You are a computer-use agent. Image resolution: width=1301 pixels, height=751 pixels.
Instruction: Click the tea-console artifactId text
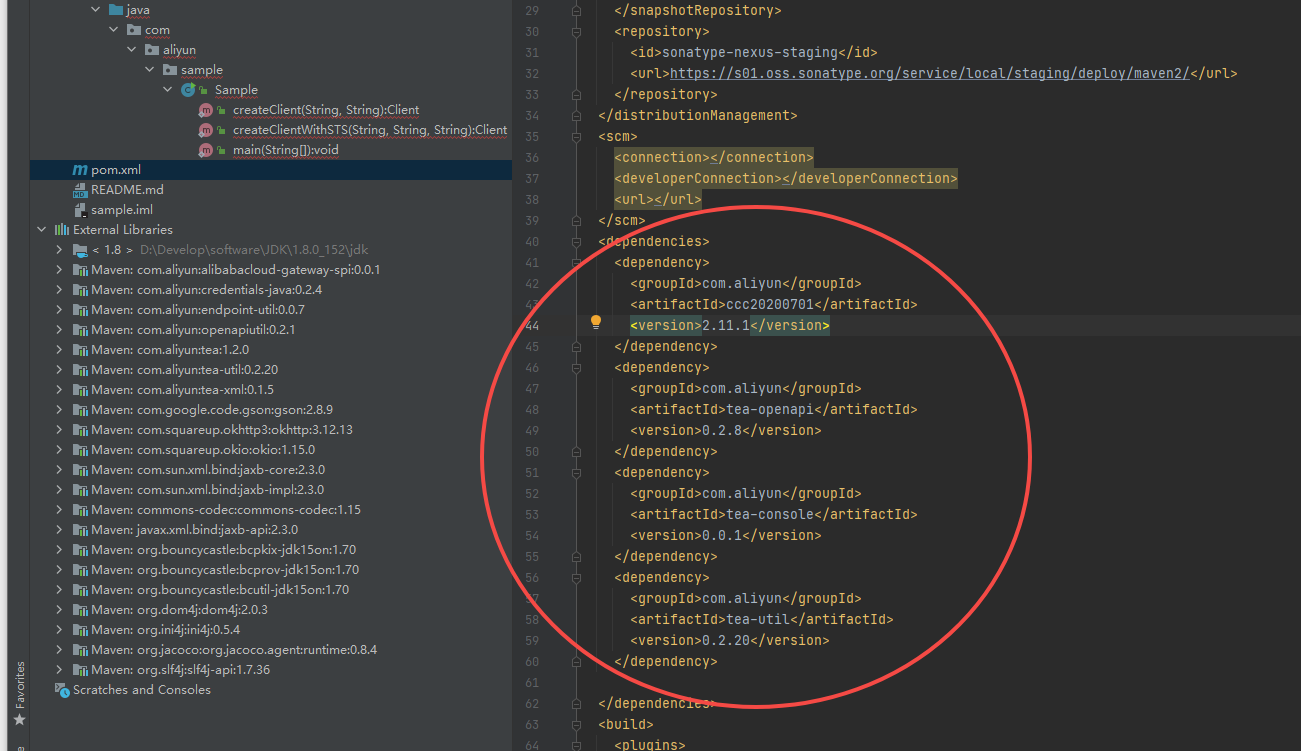(x=769, y=514)
